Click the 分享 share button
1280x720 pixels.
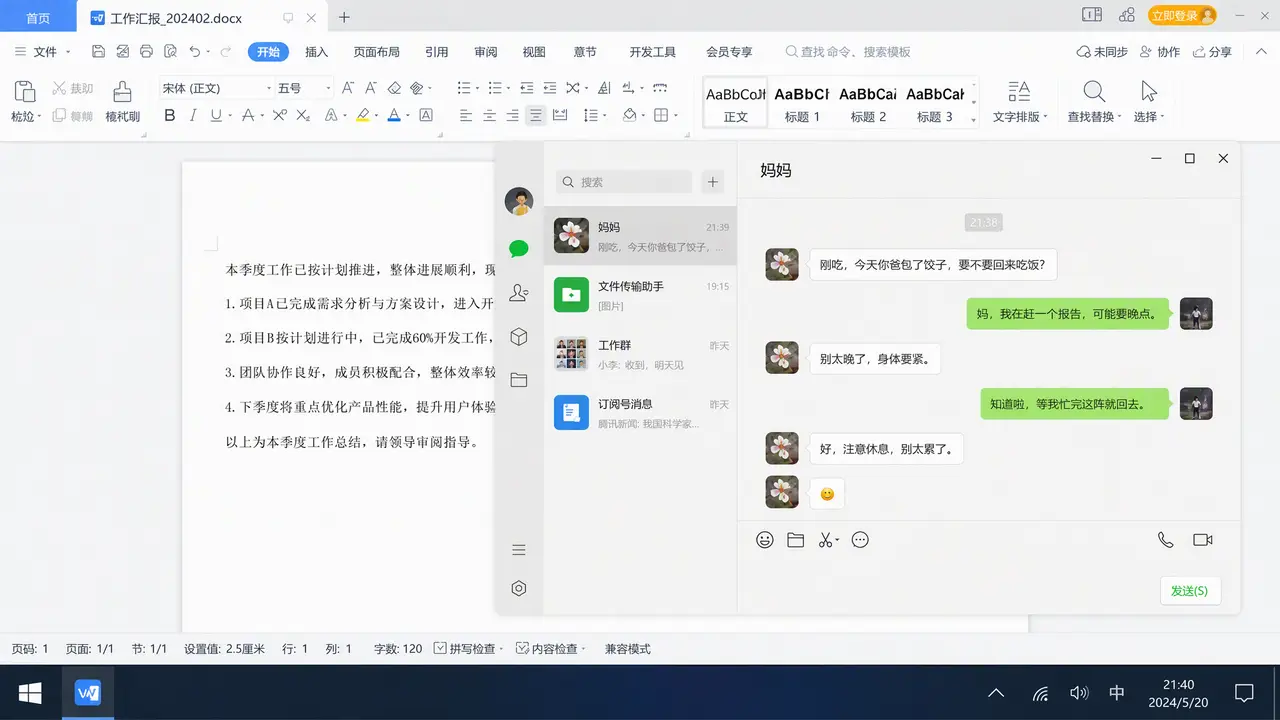click(x=1211, y=52)
